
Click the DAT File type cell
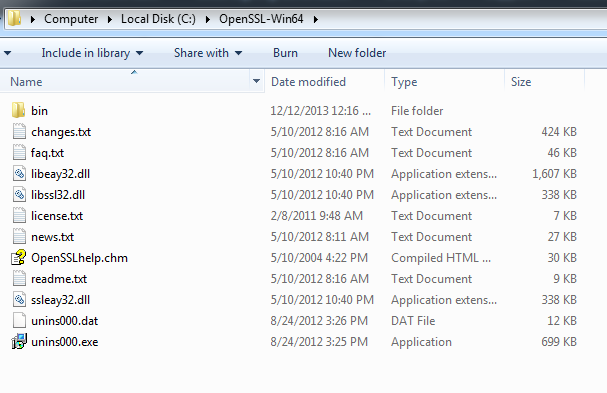[413, 321]
